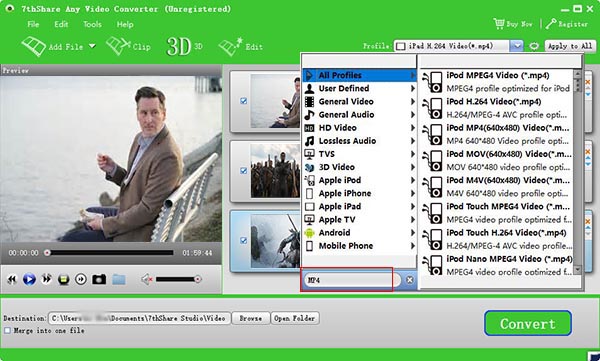Toggle checkbox of third highlighted video

pos(243,240)
